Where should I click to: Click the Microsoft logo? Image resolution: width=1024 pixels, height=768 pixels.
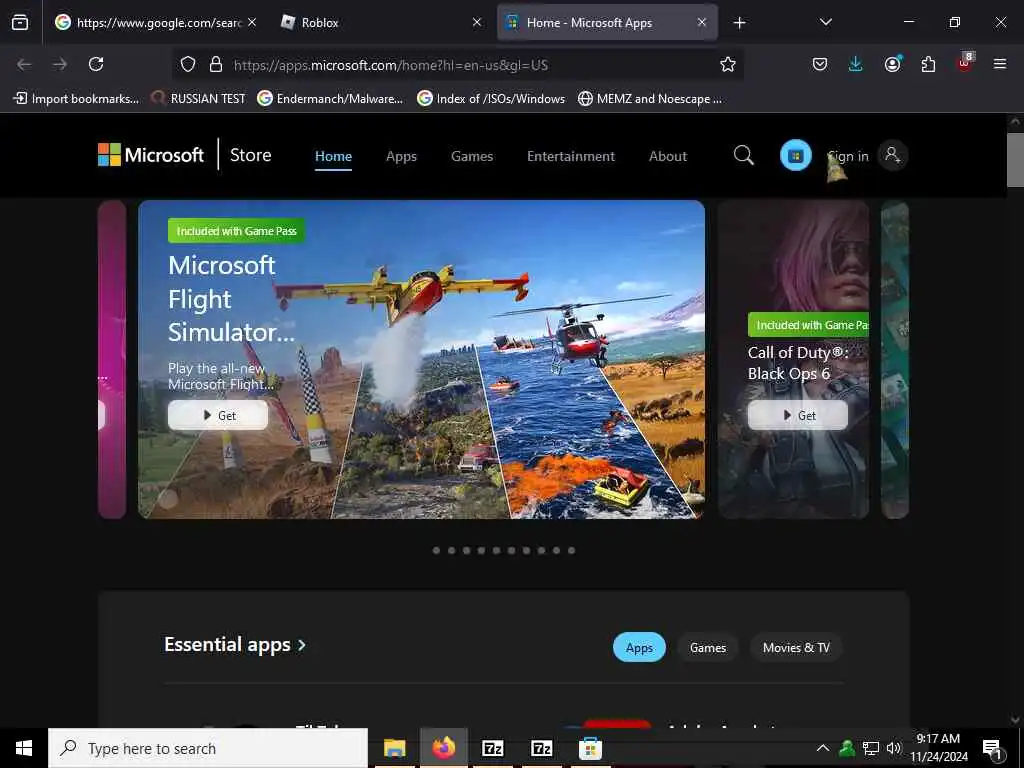(x=151, y=155)
